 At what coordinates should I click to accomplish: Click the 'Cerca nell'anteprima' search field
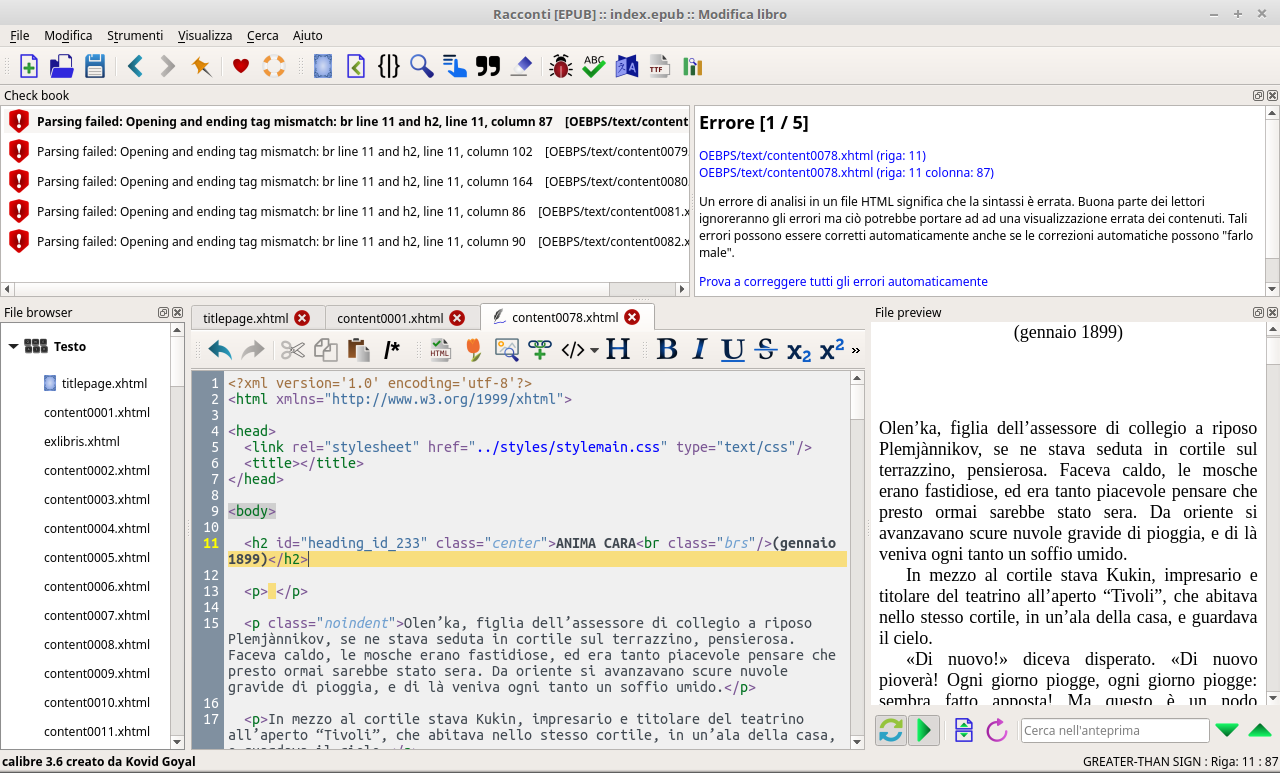(1114, 731)
